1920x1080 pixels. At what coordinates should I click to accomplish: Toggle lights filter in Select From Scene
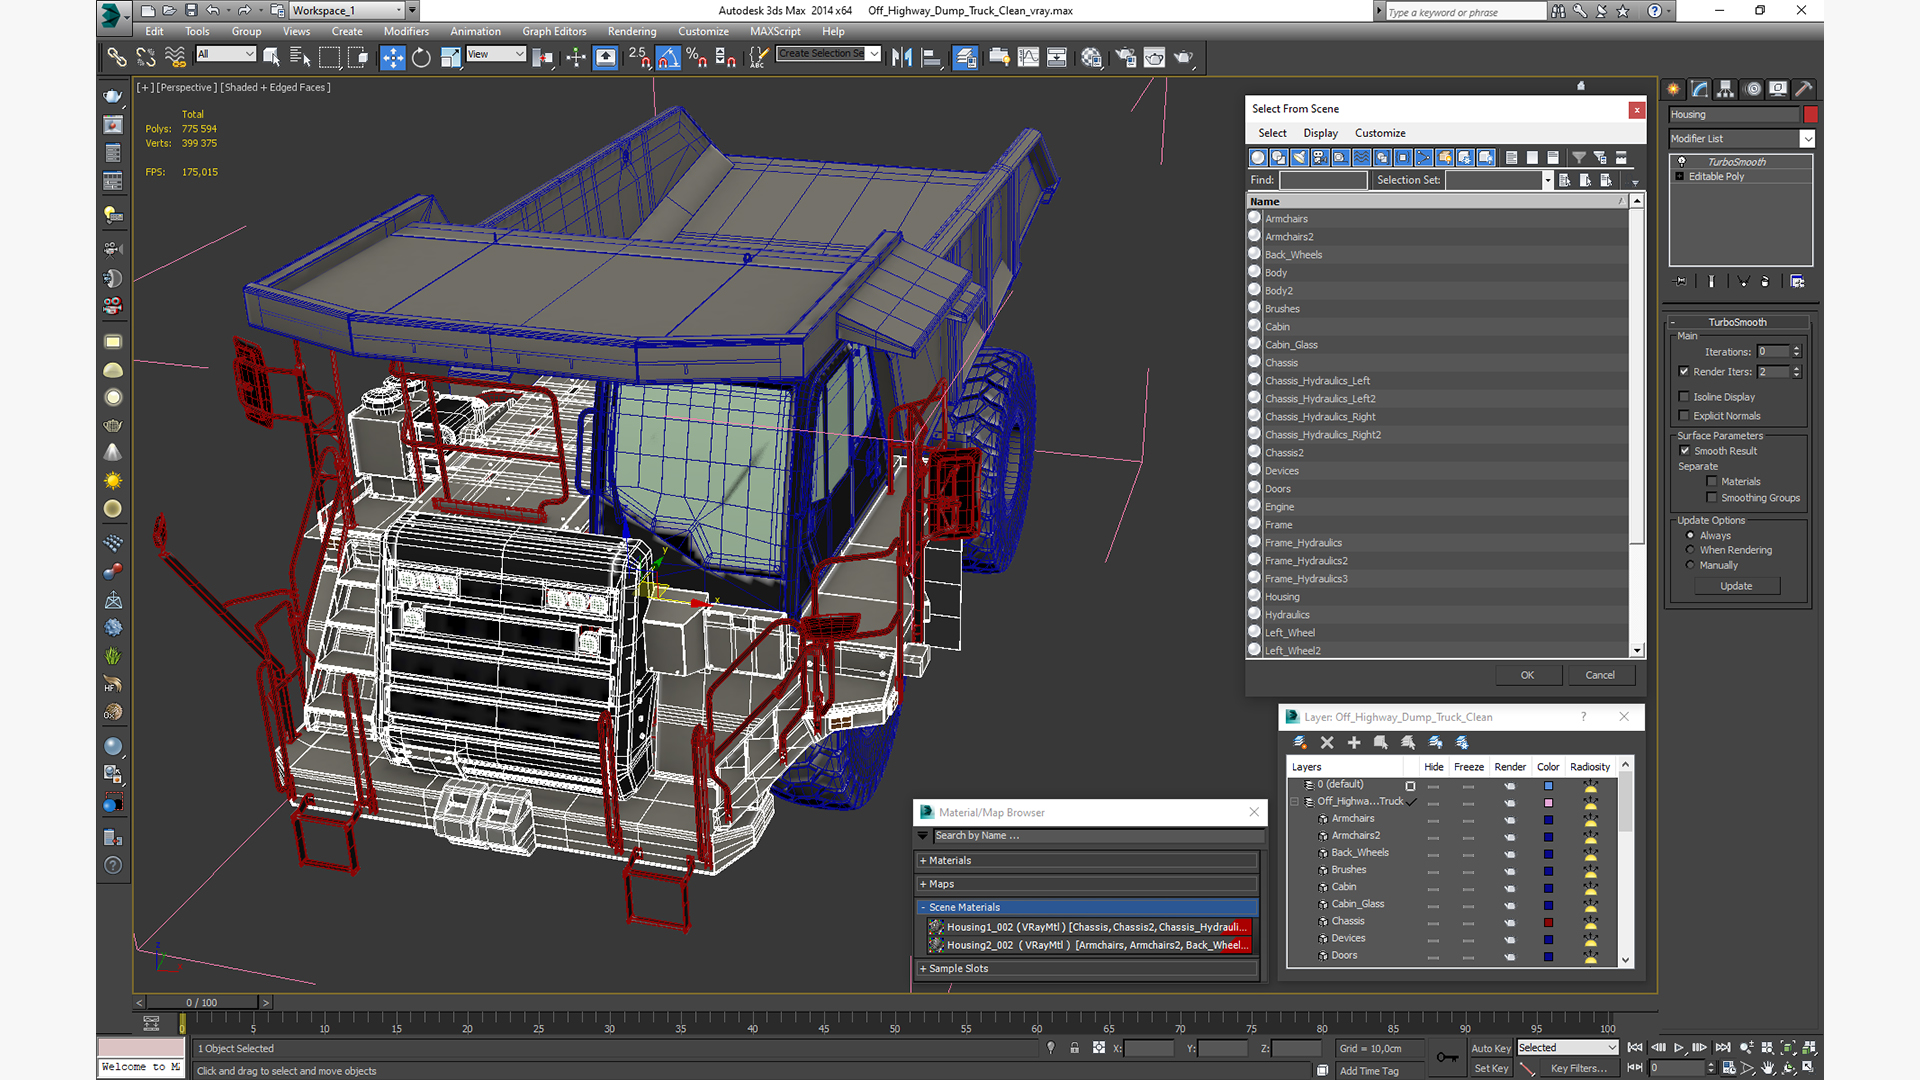click(1299, 157)
